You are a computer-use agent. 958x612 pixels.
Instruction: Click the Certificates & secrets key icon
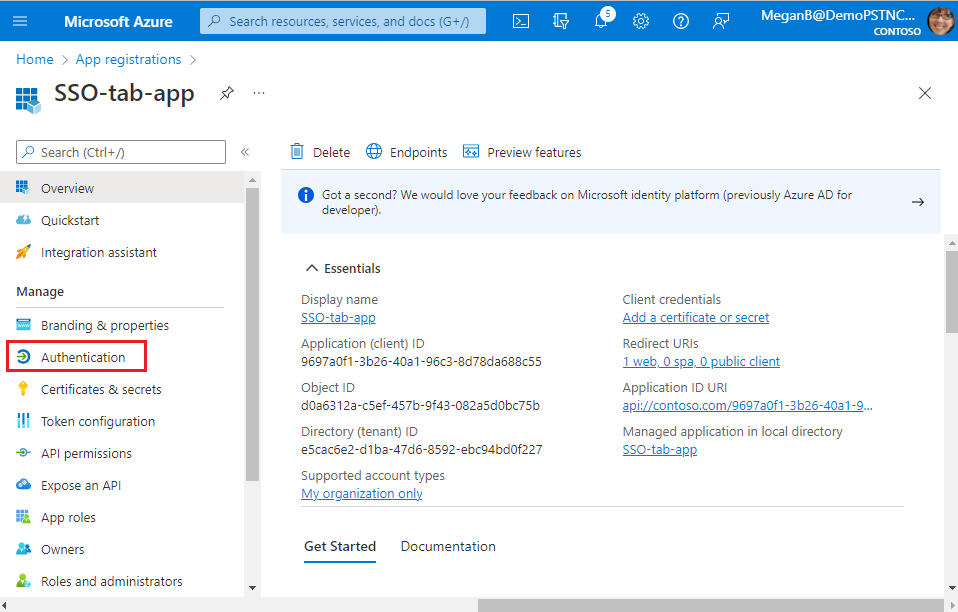tap(23, 388)
